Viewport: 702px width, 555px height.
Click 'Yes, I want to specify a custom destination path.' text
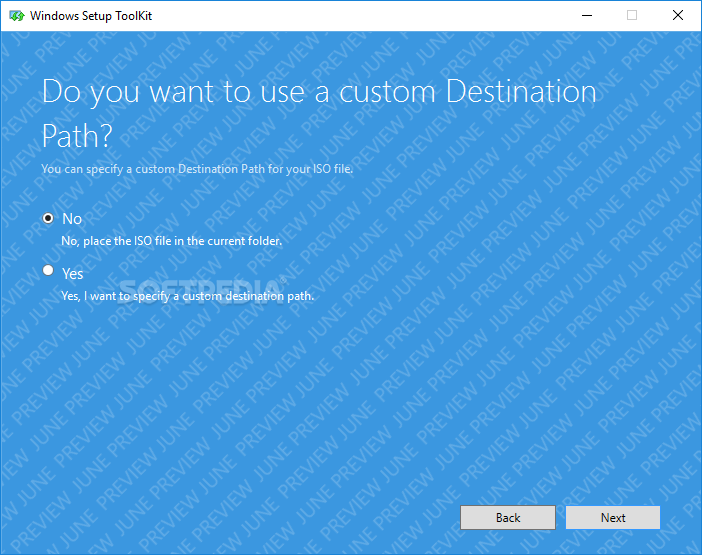tap(188, 296)
